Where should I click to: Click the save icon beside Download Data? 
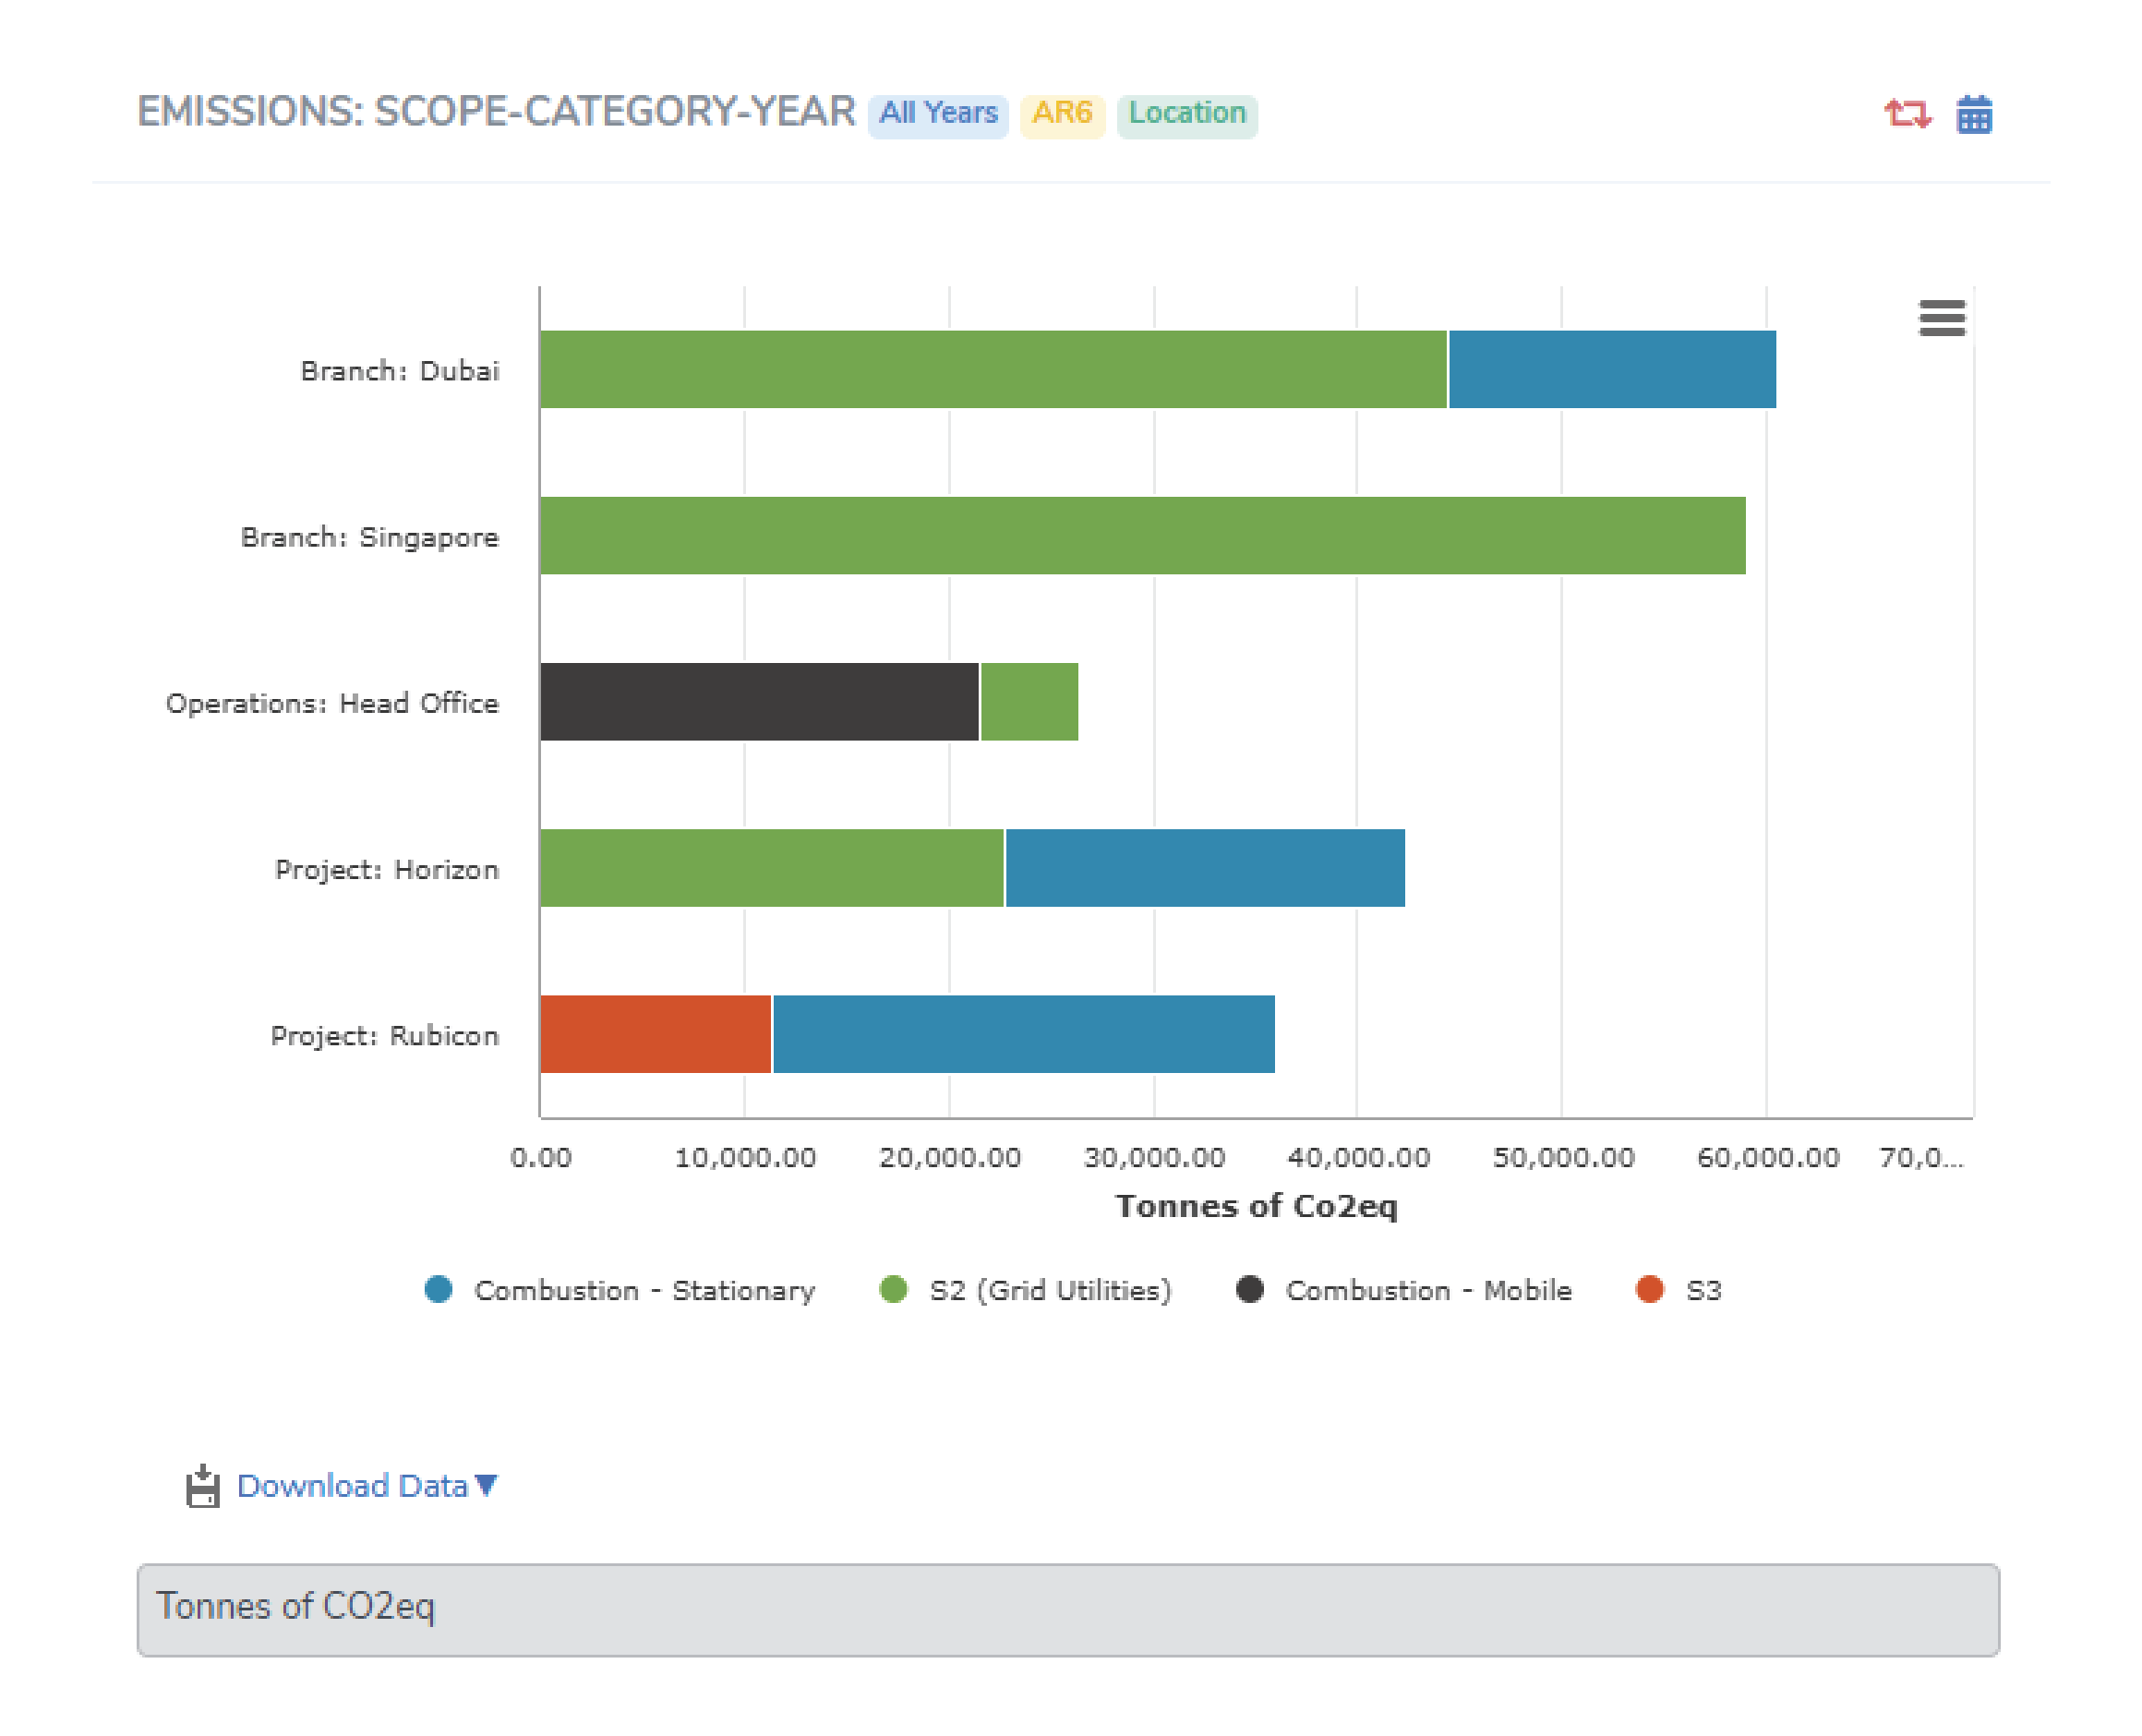click(203, 1486)
